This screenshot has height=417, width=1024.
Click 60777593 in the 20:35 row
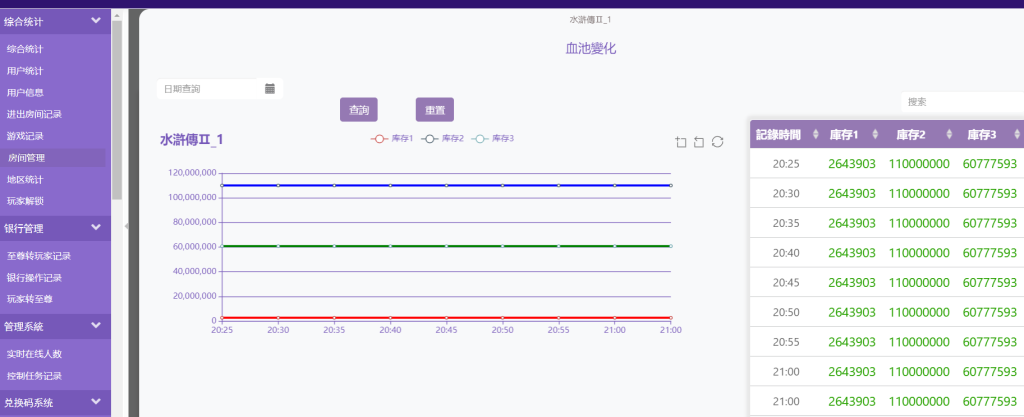[989, 223]
